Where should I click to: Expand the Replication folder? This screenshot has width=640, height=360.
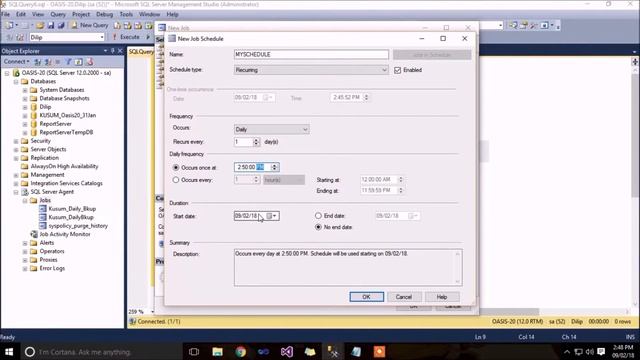[x=16, y=158]
